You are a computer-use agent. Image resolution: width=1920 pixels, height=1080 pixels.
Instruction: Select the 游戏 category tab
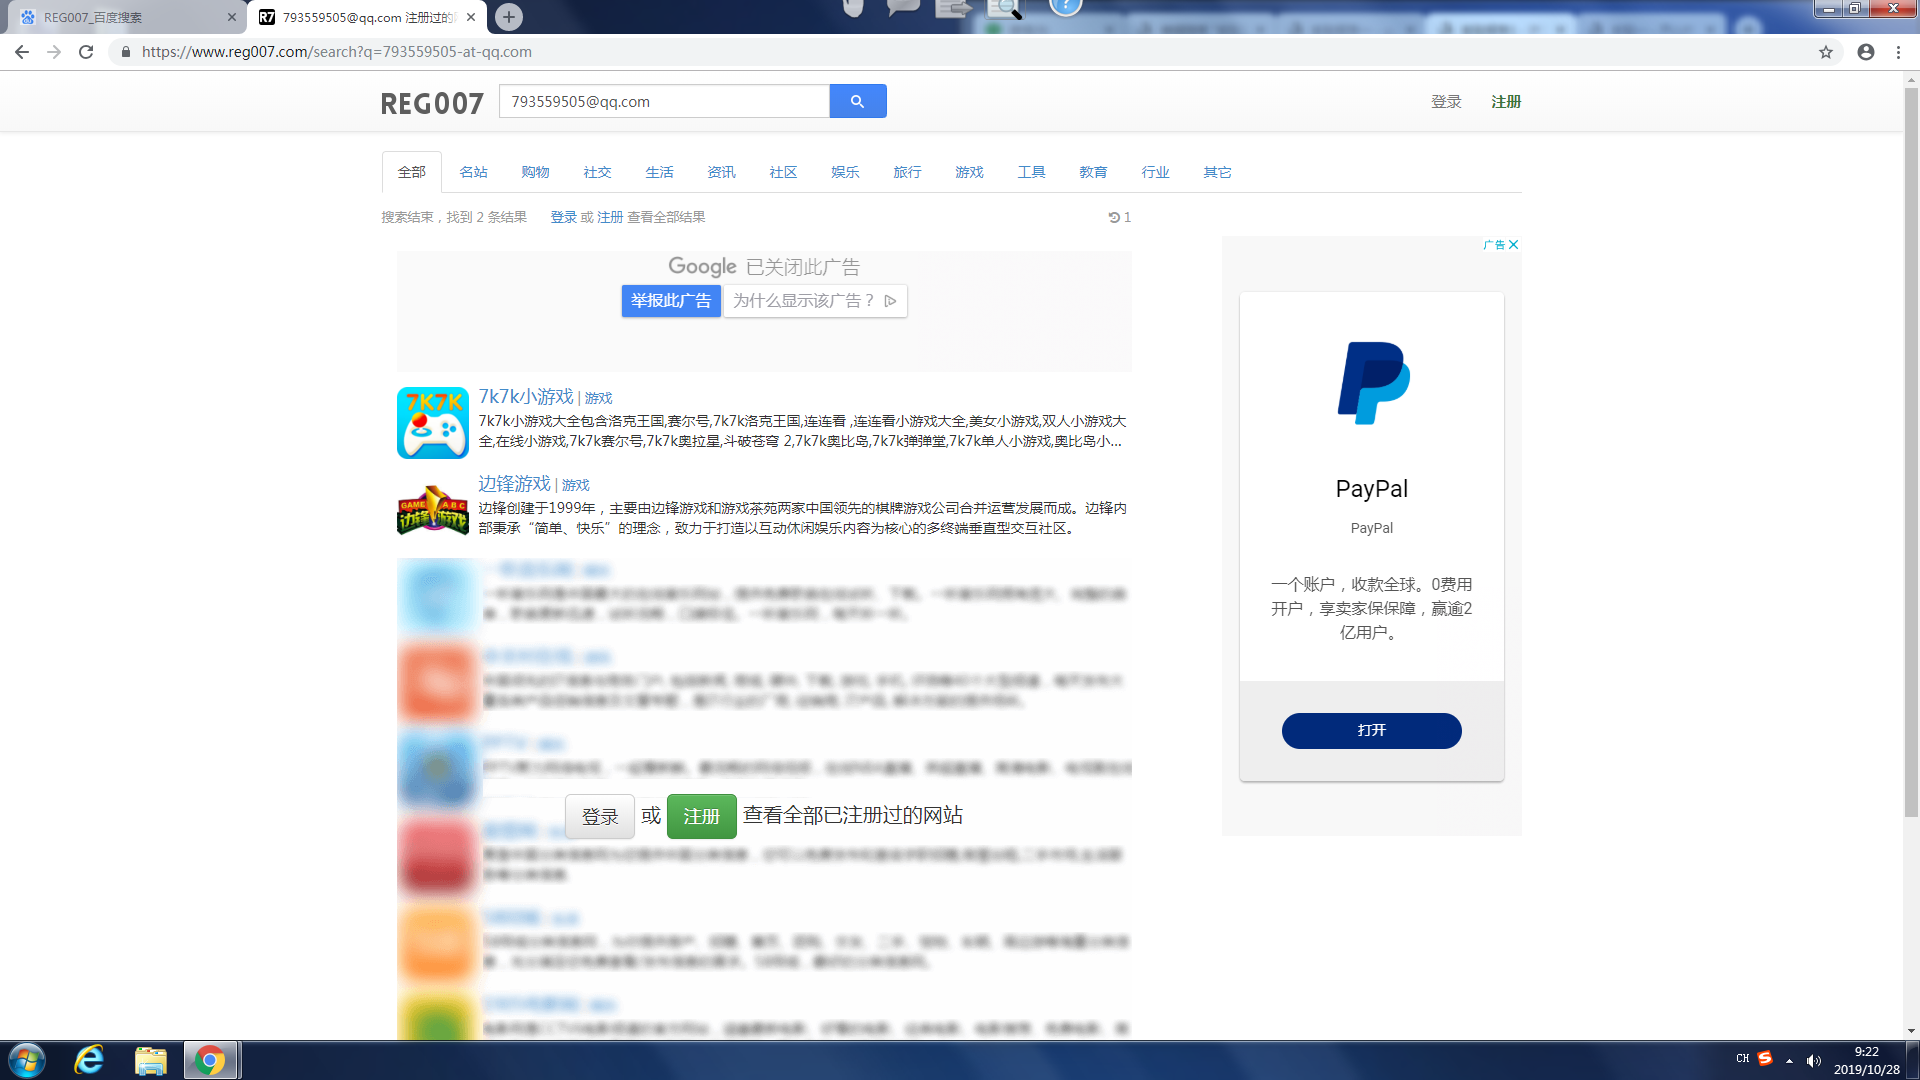tap(969, 172)
